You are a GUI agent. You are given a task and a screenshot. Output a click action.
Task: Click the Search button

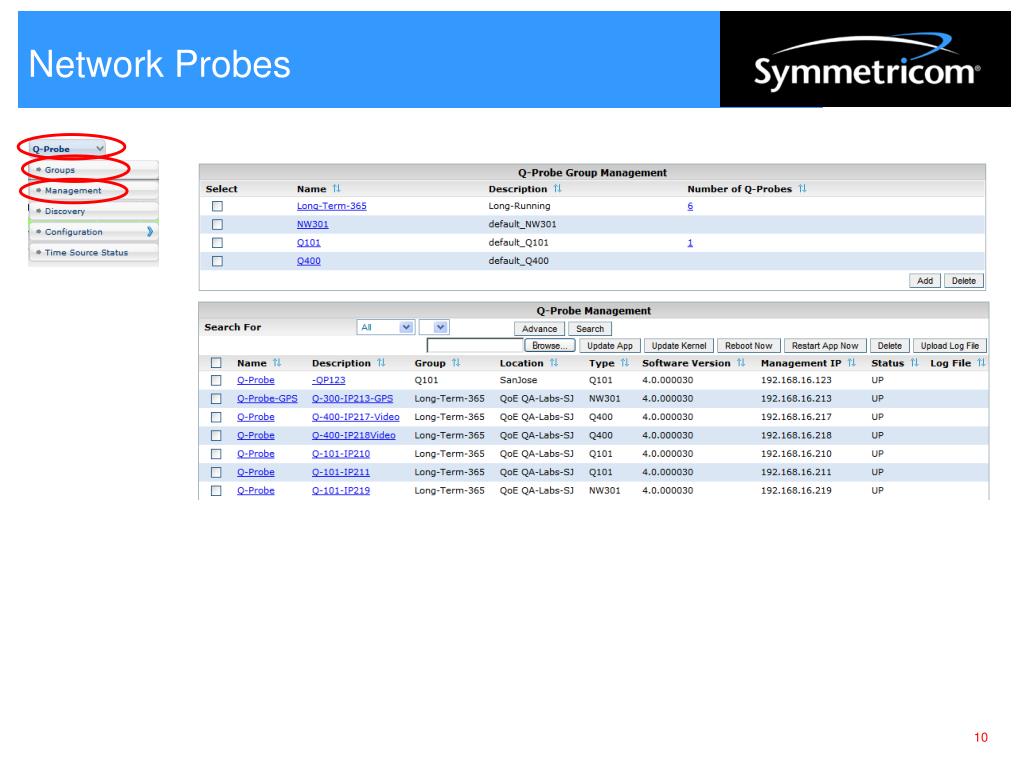point(590,329)
